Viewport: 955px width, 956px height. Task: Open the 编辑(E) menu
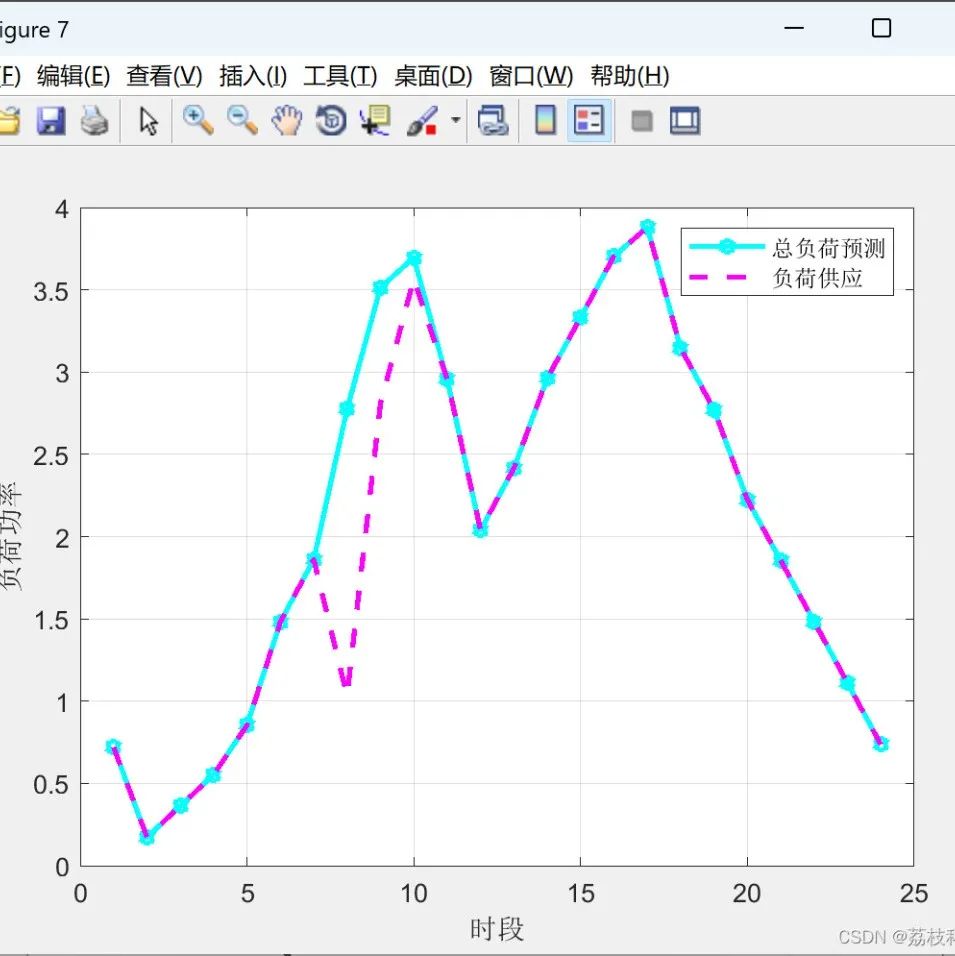pyautogui.click(x=73, y=76)
